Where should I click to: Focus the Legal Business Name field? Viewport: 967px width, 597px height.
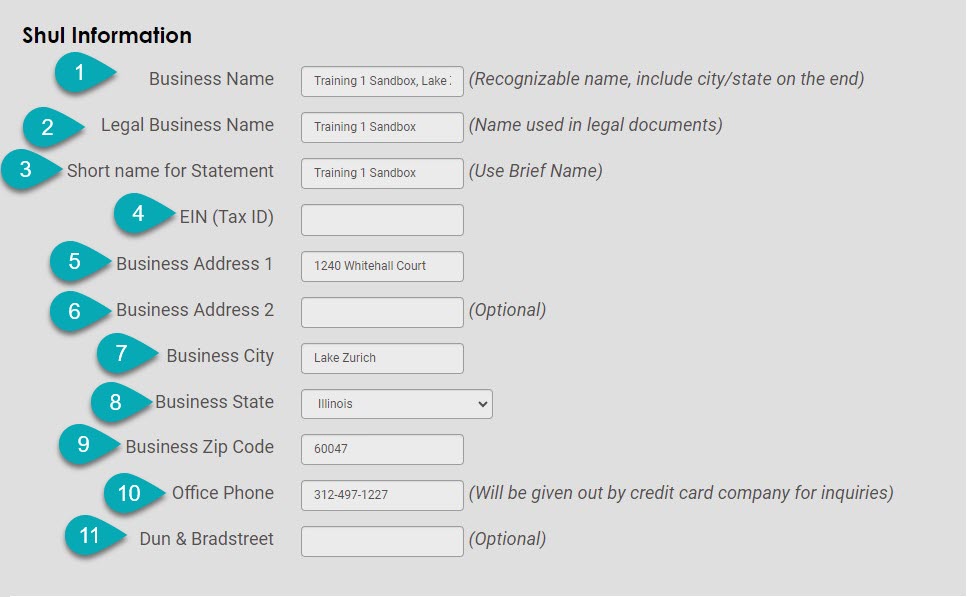pos(382,127)
